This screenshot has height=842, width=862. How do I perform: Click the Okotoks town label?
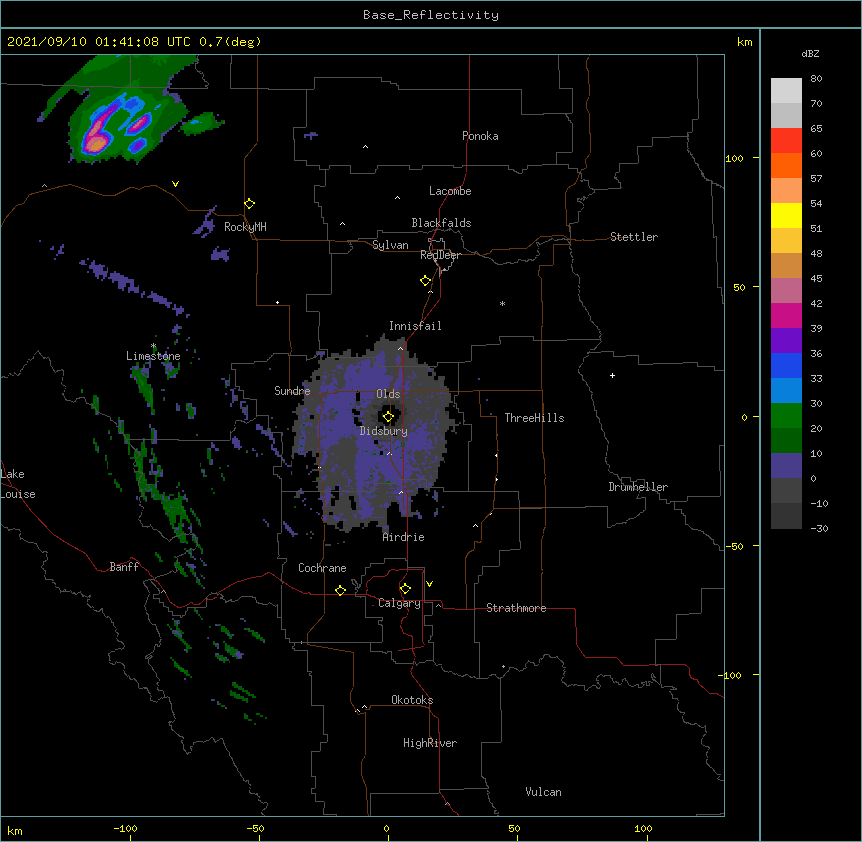coord(412,700)
